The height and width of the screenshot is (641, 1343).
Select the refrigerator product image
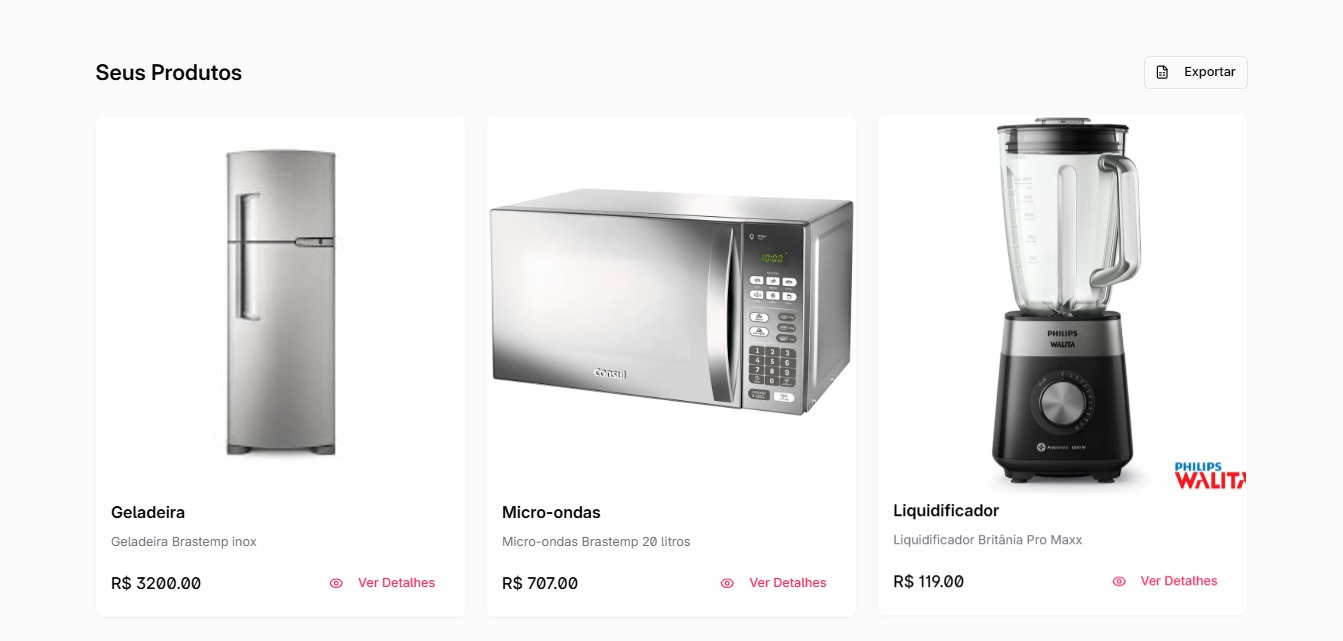pos(280,302)
